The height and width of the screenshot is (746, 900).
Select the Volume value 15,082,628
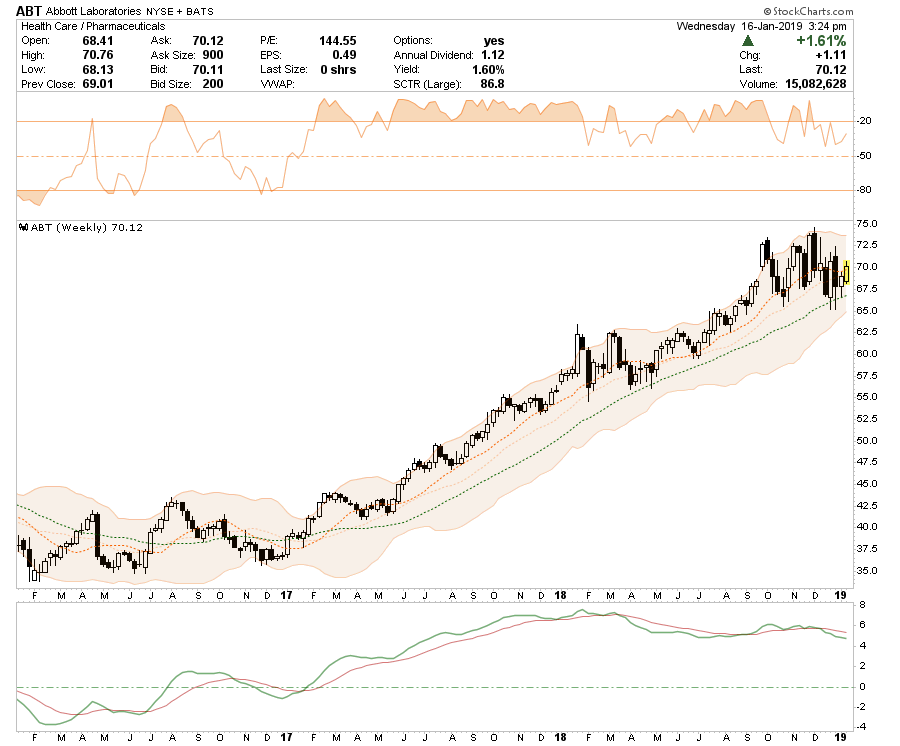tap(816, 84)
